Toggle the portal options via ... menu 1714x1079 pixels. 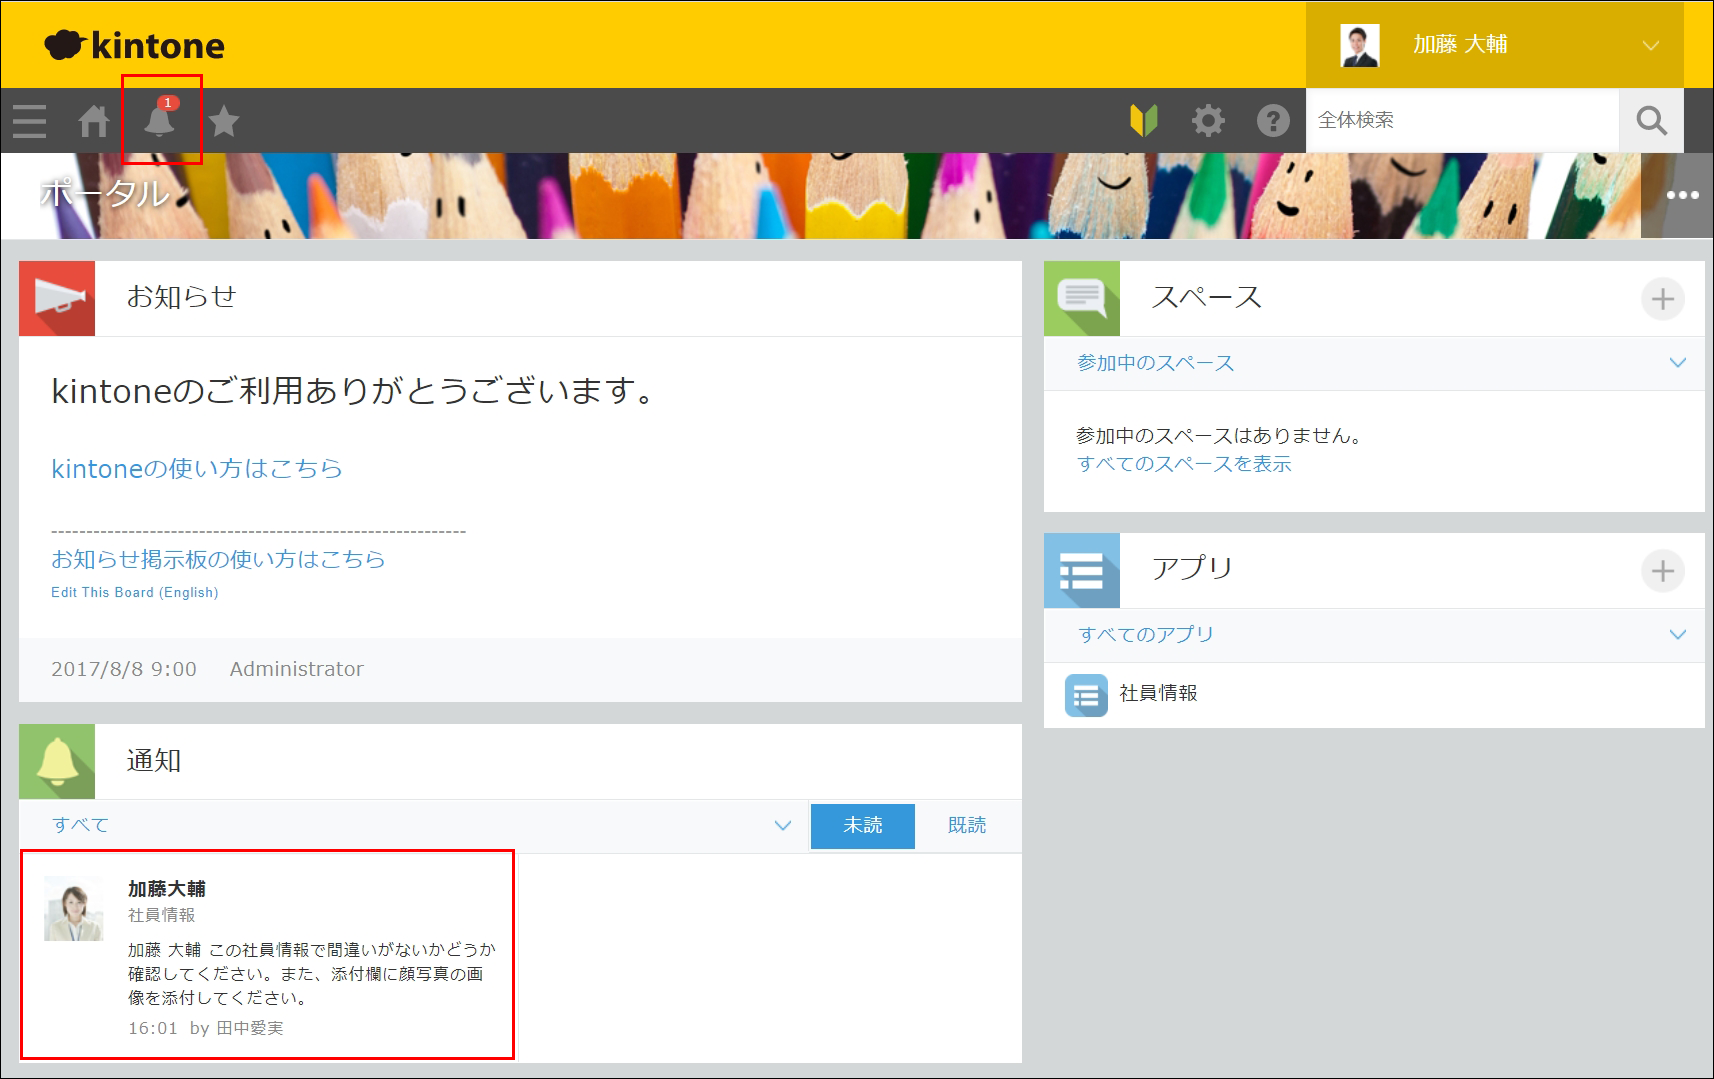click(x=1683, y=195)
